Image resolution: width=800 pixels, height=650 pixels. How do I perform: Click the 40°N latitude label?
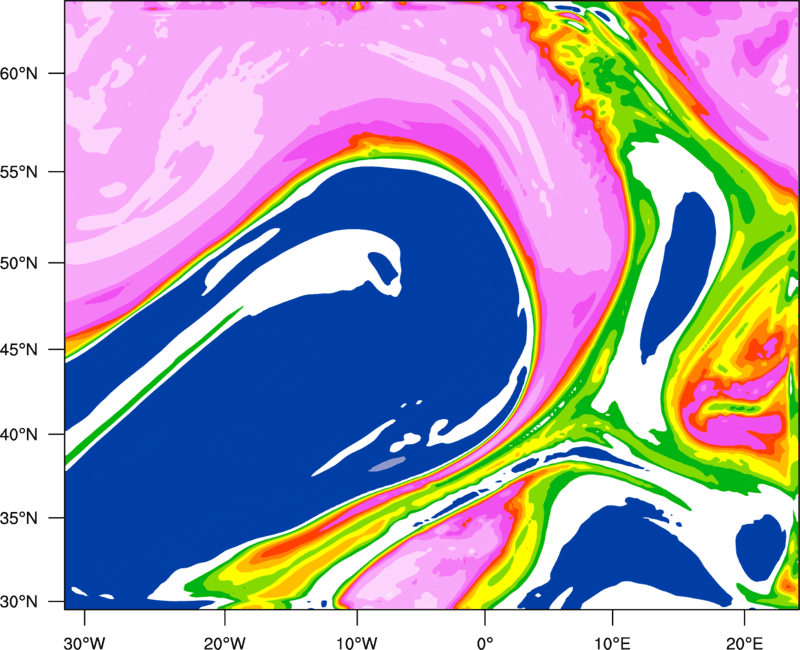pos(19,435)
